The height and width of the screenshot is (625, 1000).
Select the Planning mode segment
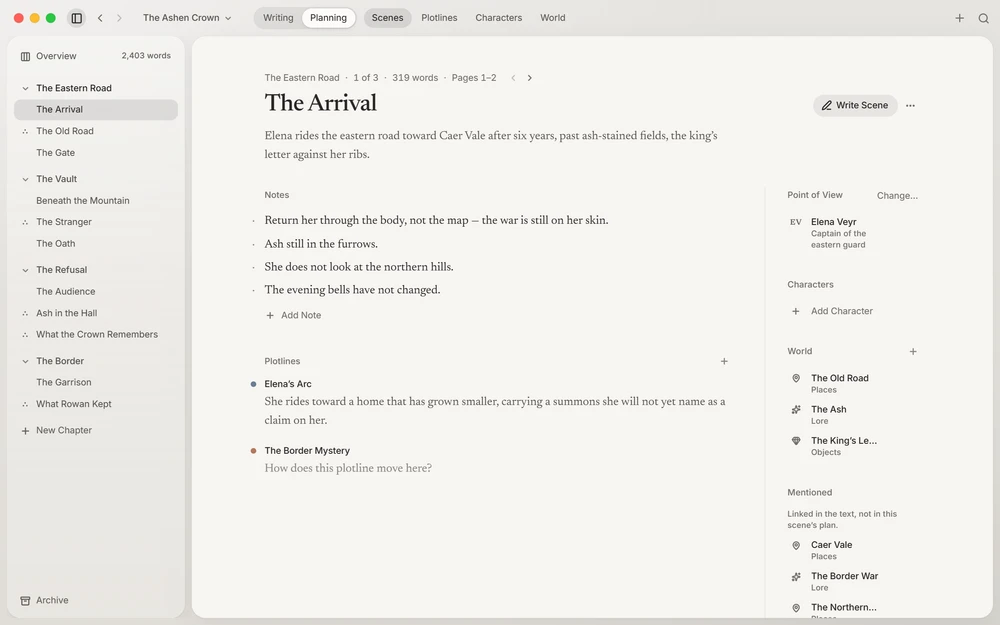tap(328, 18)
